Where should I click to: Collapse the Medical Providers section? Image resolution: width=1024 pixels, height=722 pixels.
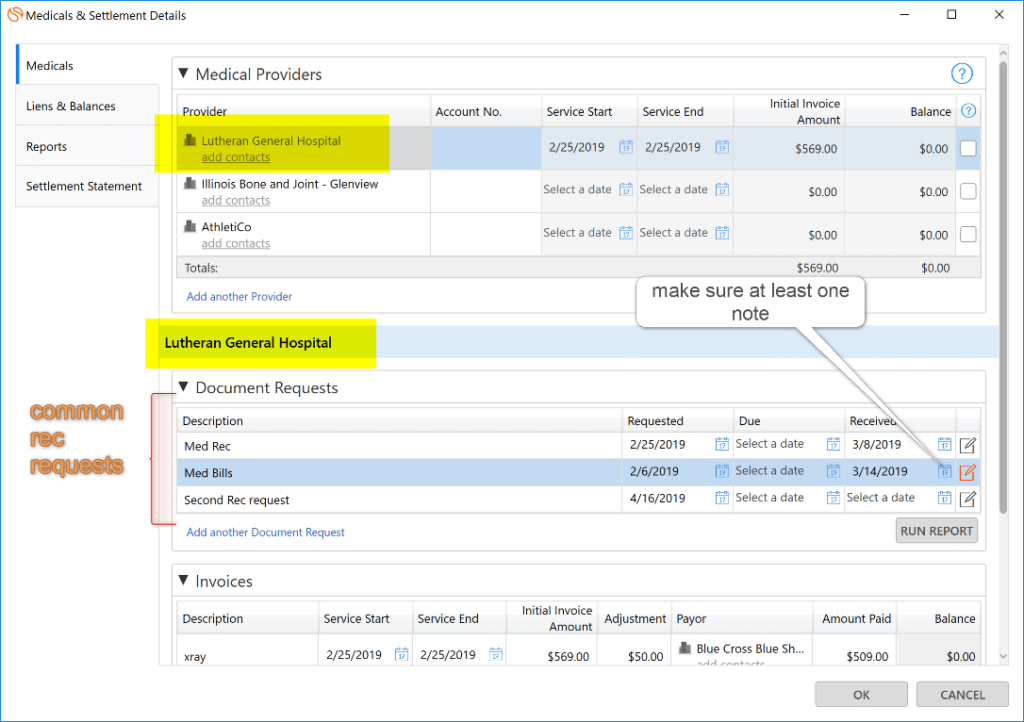(184, 73)
